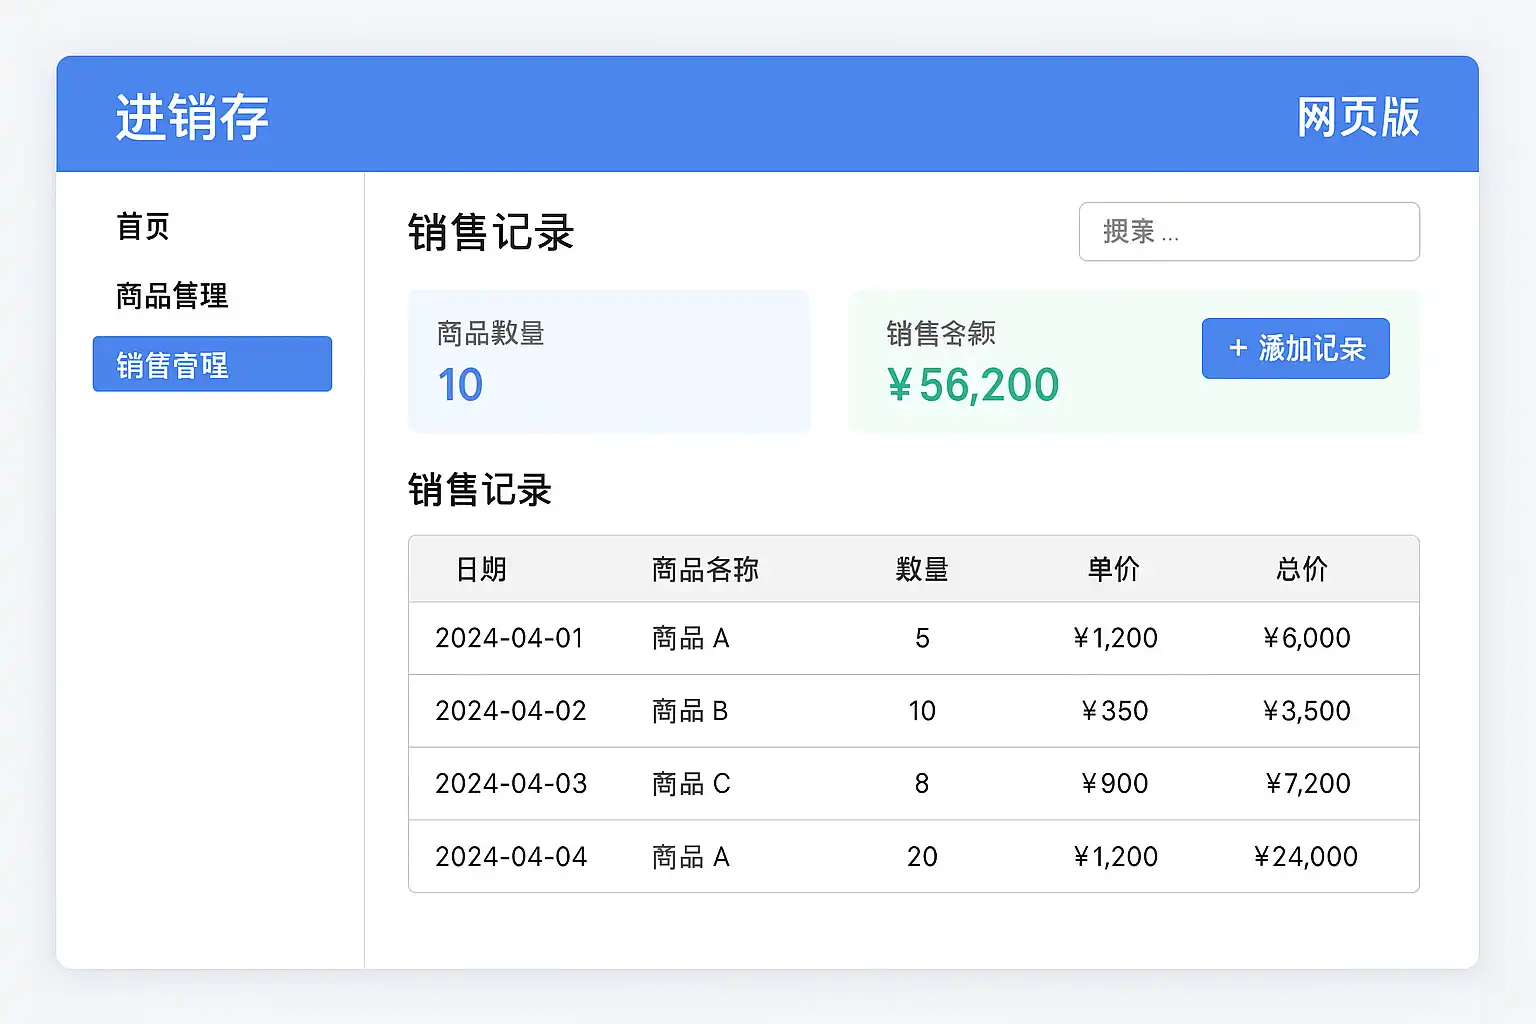
Task: Click the 进销存 title in header
Action: click(192, 117)
